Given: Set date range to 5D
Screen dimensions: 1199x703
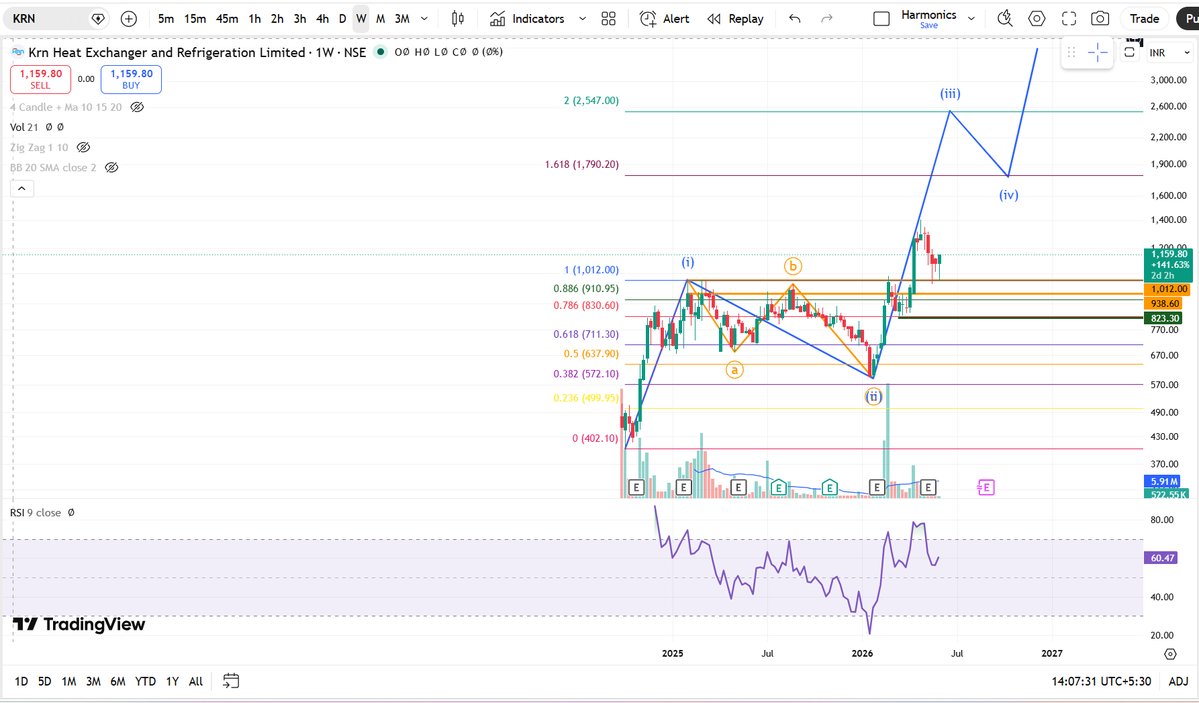Looking at the screenshot, I should (x=44, y=681).
